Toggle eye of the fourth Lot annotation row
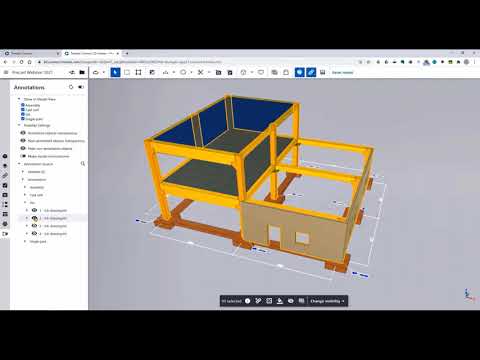 click(34, 234)
